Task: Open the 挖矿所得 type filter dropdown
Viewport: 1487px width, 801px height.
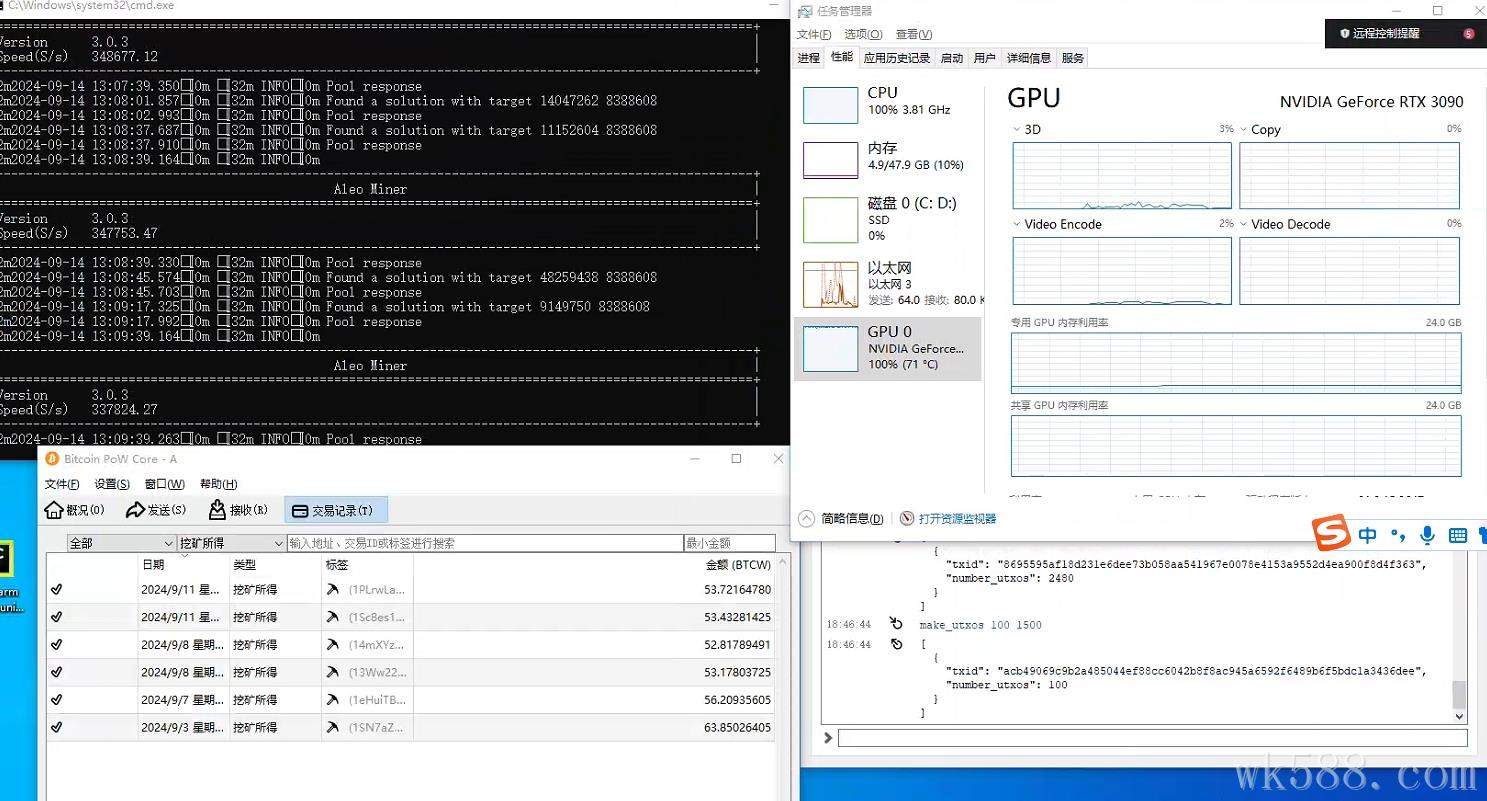Action: pos(232,543)
